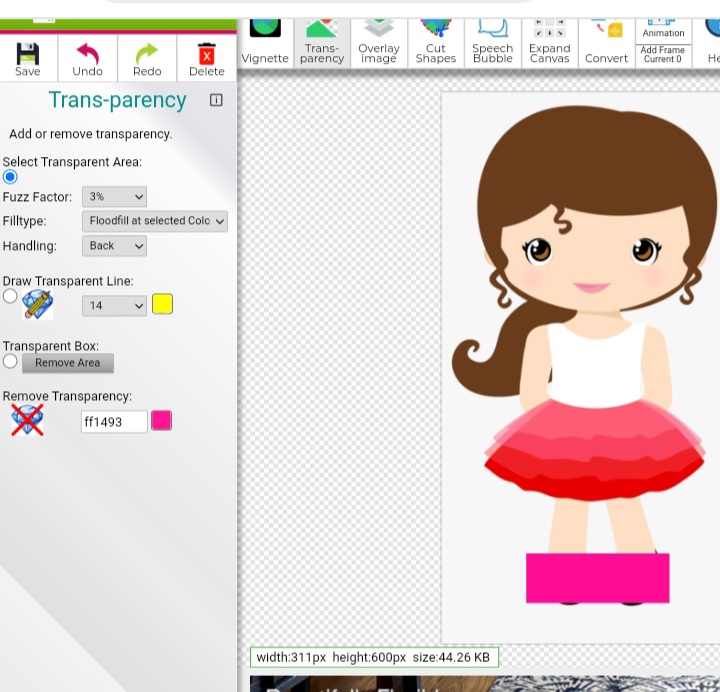Open the Handling dropdown set to Back
This screenshot has width=720, height=692.
pos(114,246)
